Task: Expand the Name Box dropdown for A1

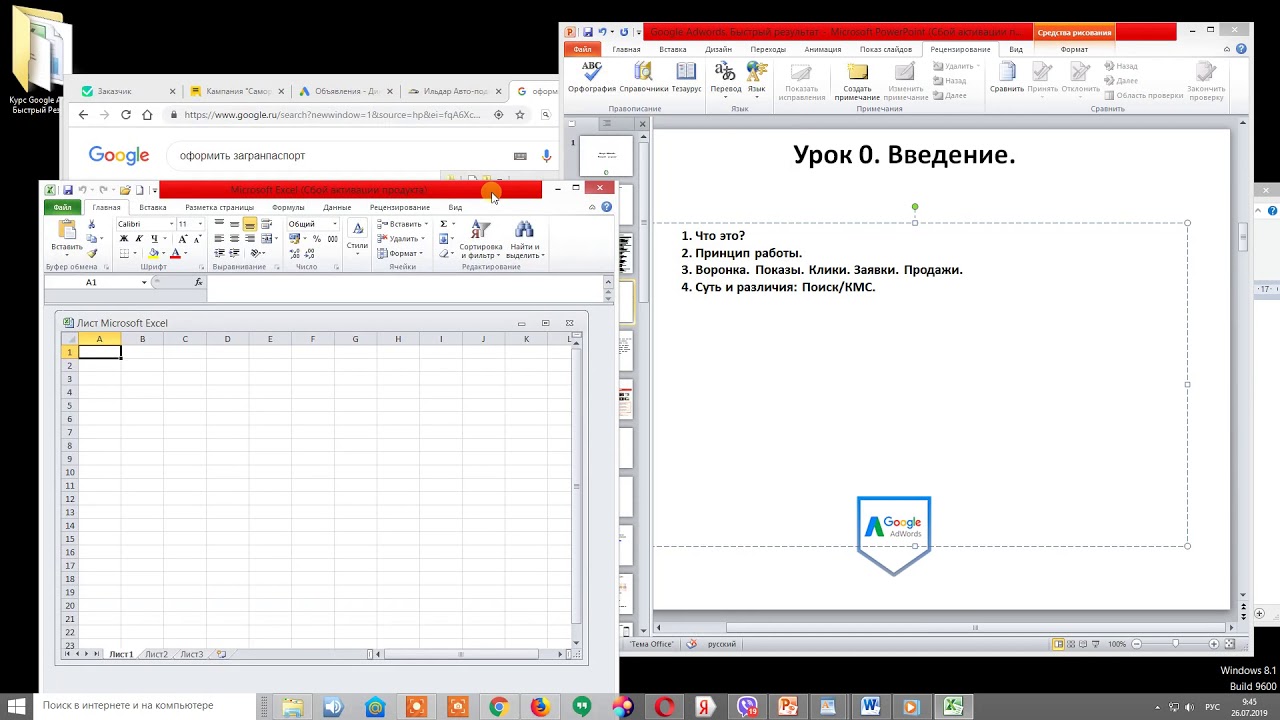Action: click(x=144, y=283)
